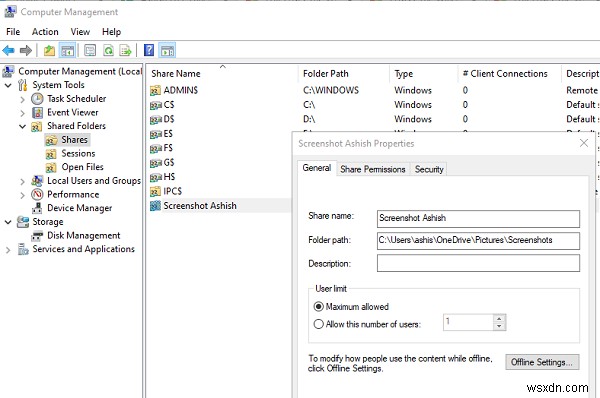This screenshot has width=600, height=398.
Task: Switch to the General tab
Action: coord(317,168)
